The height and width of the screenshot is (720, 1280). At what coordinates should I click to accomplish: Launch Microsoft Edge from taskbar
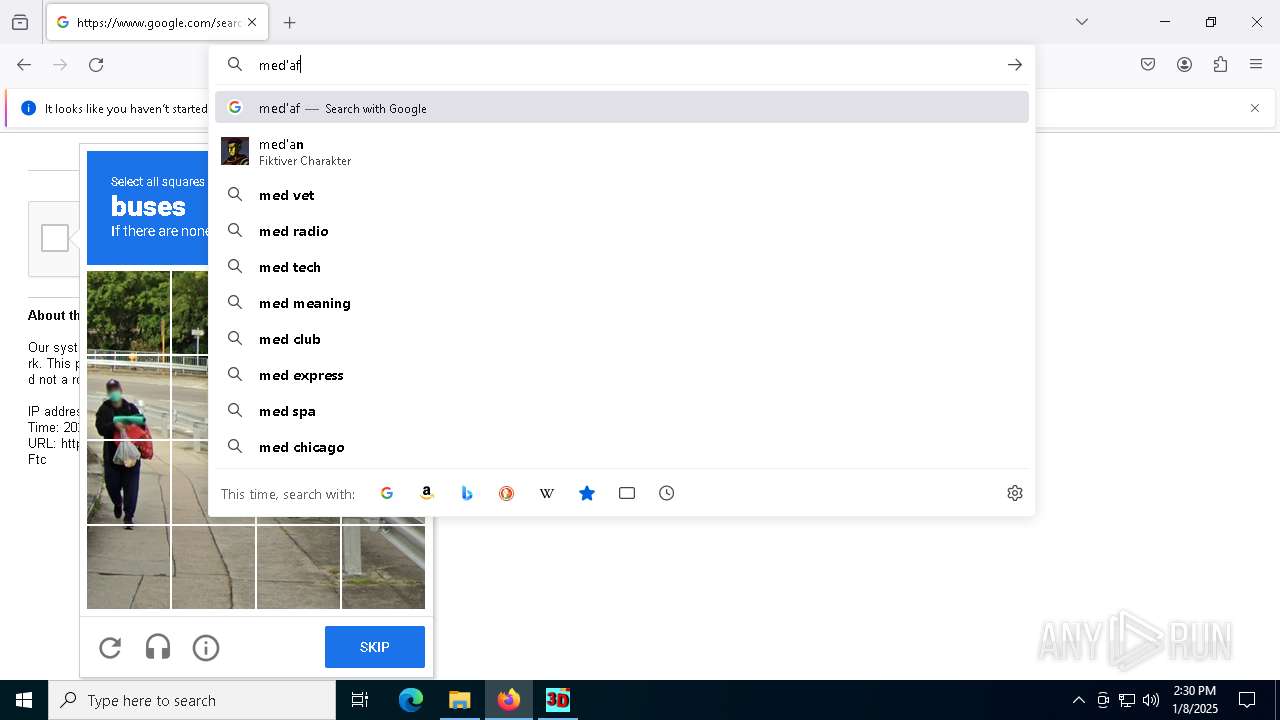tap(411, 700)
